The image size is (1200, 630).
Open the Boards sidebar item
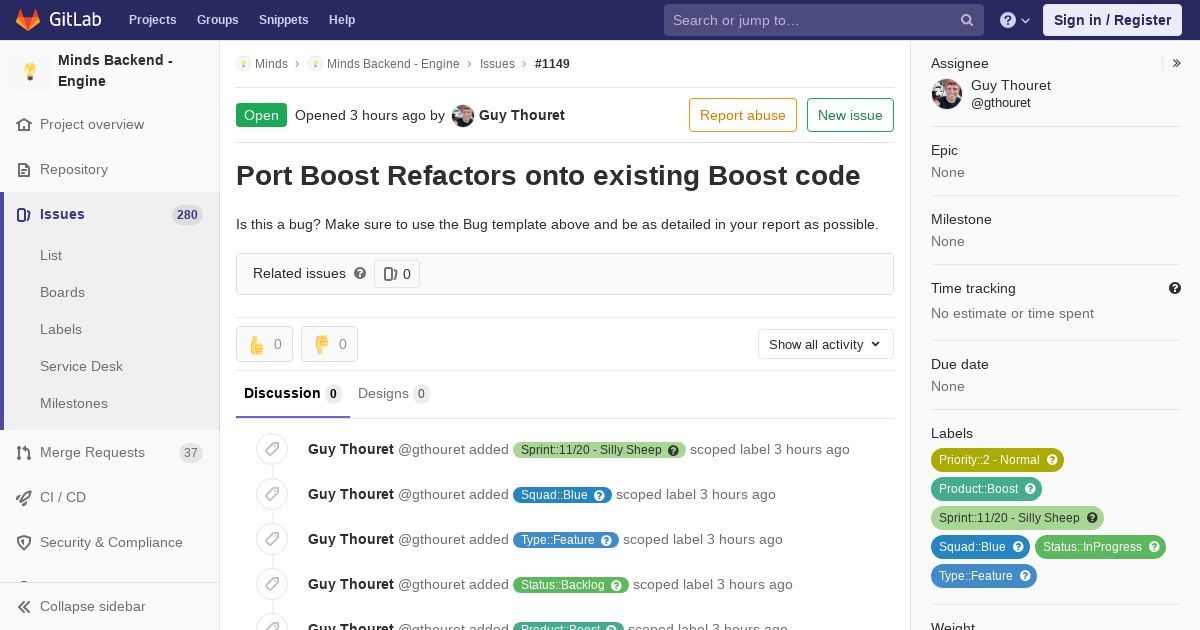click(x=62, y=292)
